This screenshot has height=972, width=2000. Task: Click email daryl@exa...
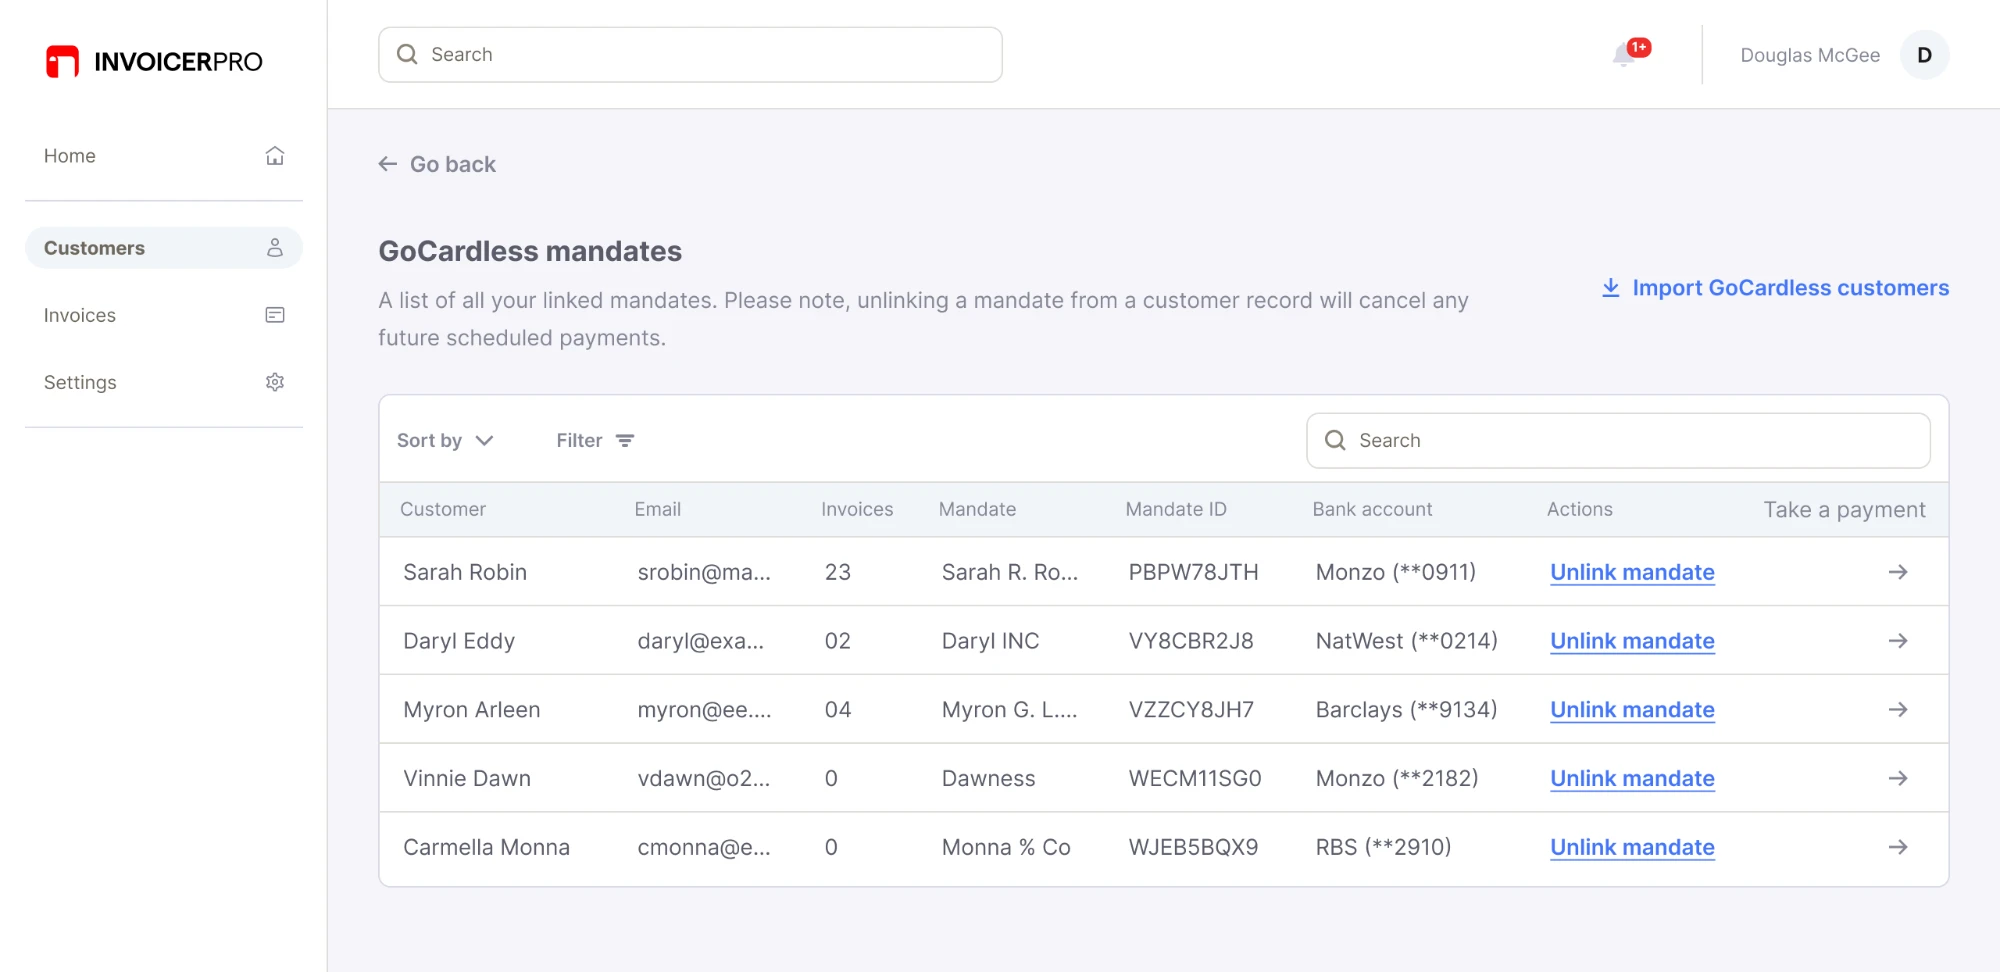(x=701, y=641)
